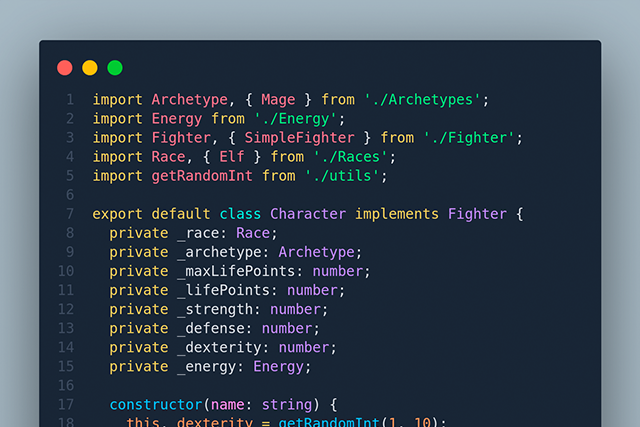Click the green maximize window dot
640x427 pixels.
coord(115,68)
